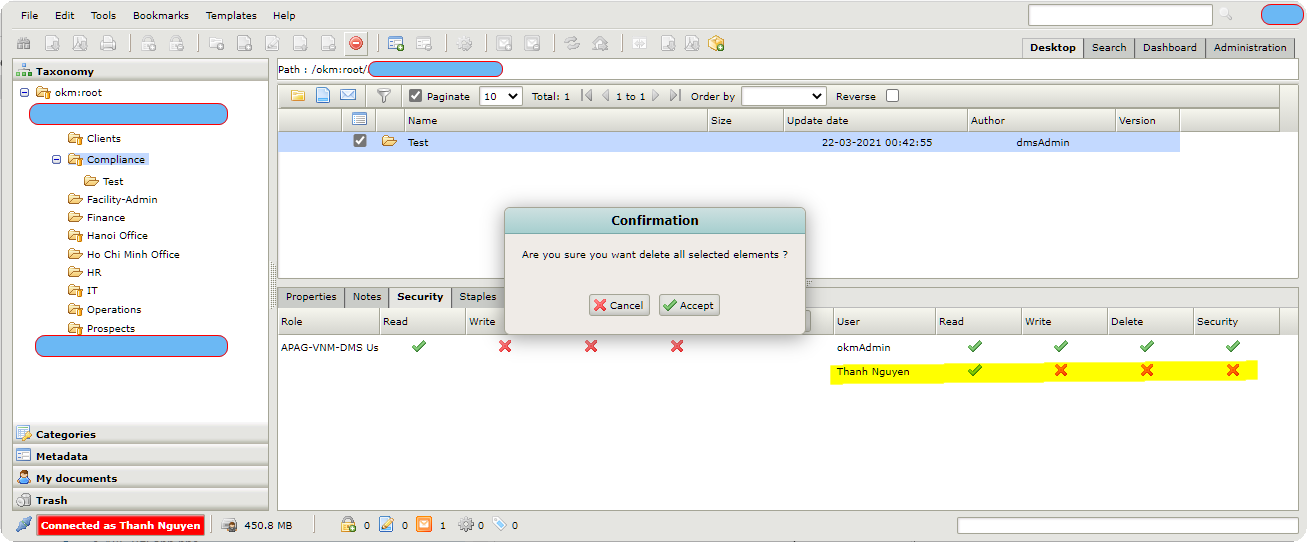Open the Trash panel in sidebar
1307x542 pixels.
point(51,500)
